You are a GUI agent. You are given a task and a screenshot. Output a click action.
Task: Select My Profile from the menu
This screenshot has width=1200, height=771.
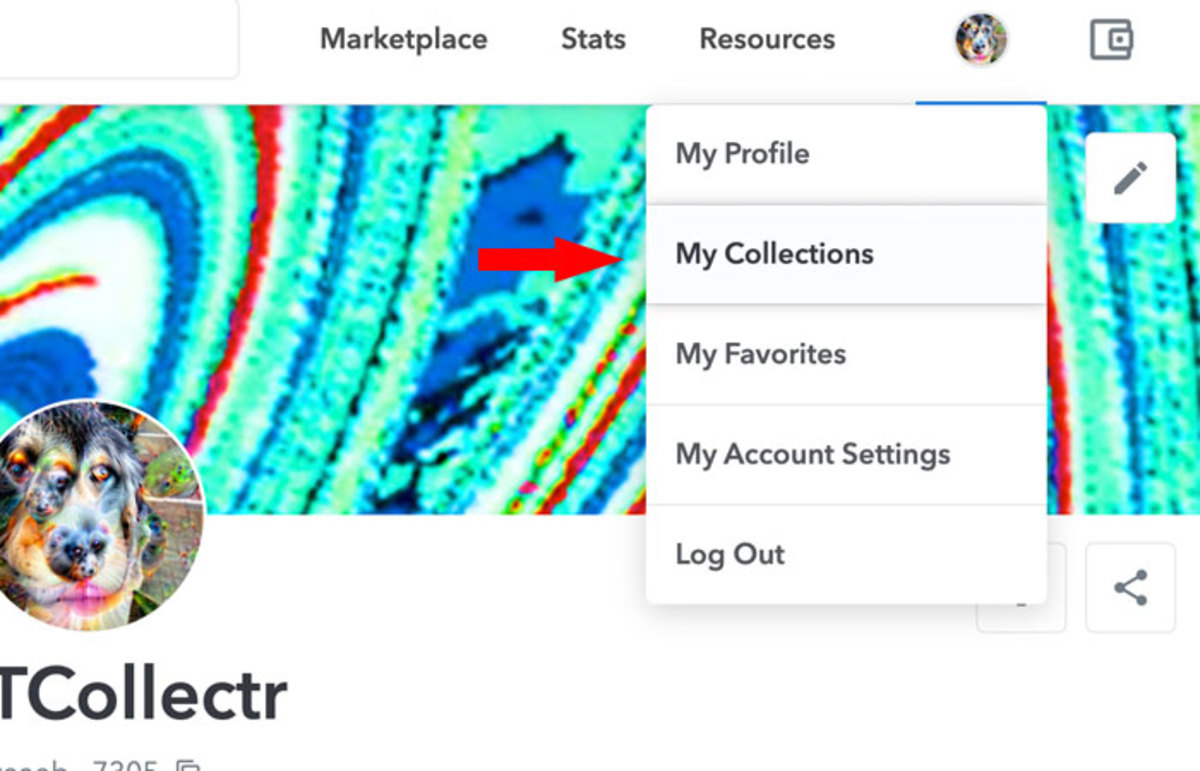743,153
